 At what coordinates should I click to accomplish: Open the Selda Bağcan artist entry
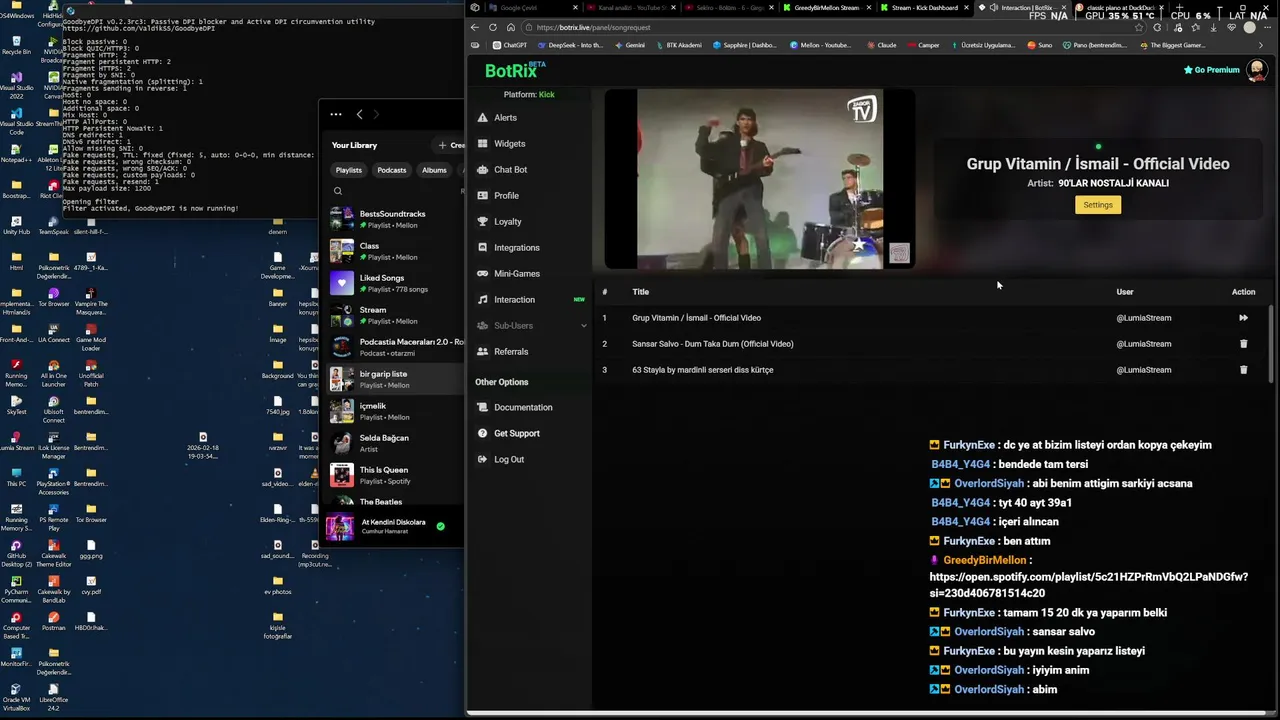397,443
